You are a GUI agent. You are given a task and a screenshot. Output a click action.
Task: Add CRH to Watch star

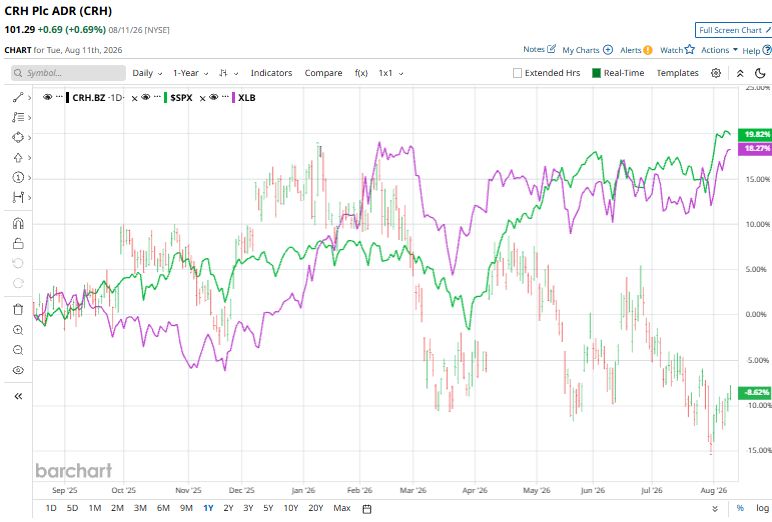click(690, 49)
